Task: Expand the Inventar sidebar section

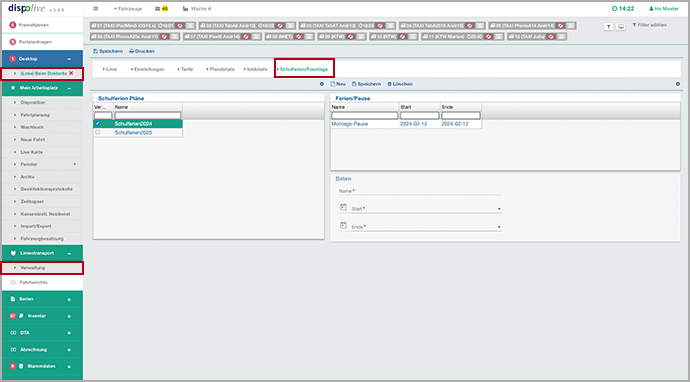Action: click(69, 316)
